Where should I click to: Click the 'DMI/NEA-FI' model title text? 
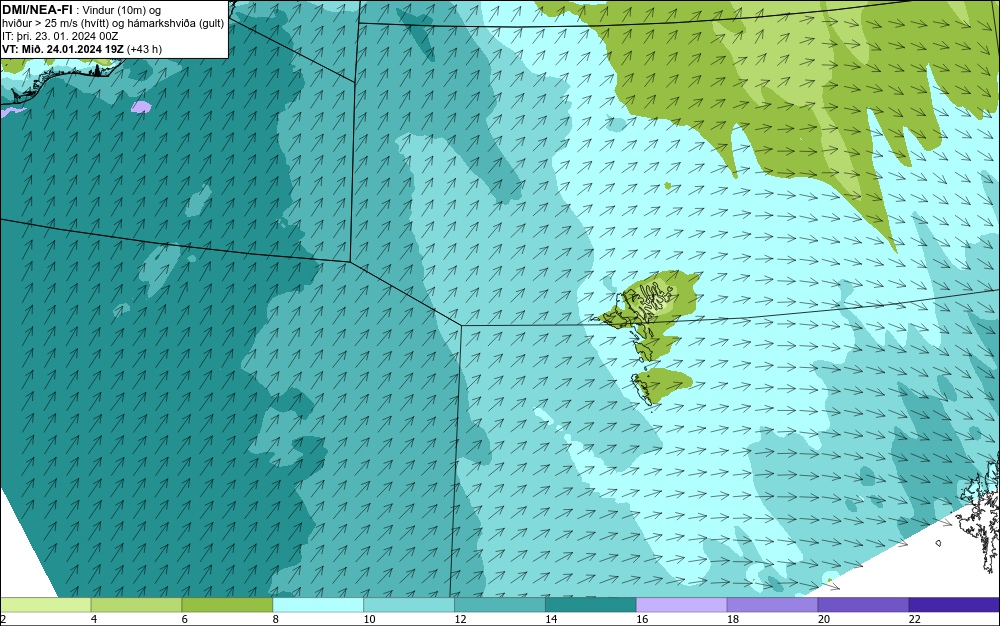(x=37, y=10)
